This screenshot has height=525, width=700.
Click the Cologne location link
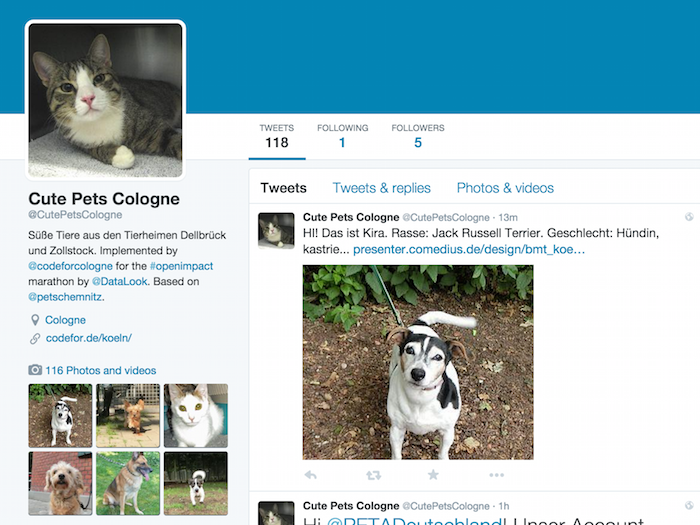pyautogui.click(x=65, y=320)
